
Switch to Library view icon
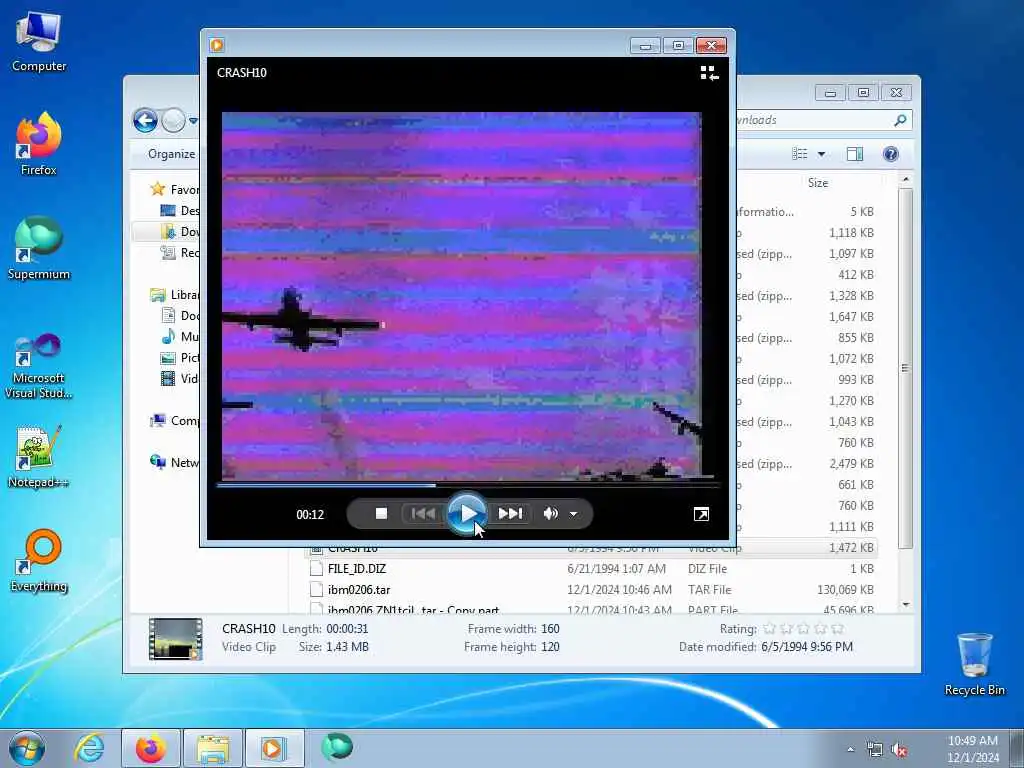point(709,73)
